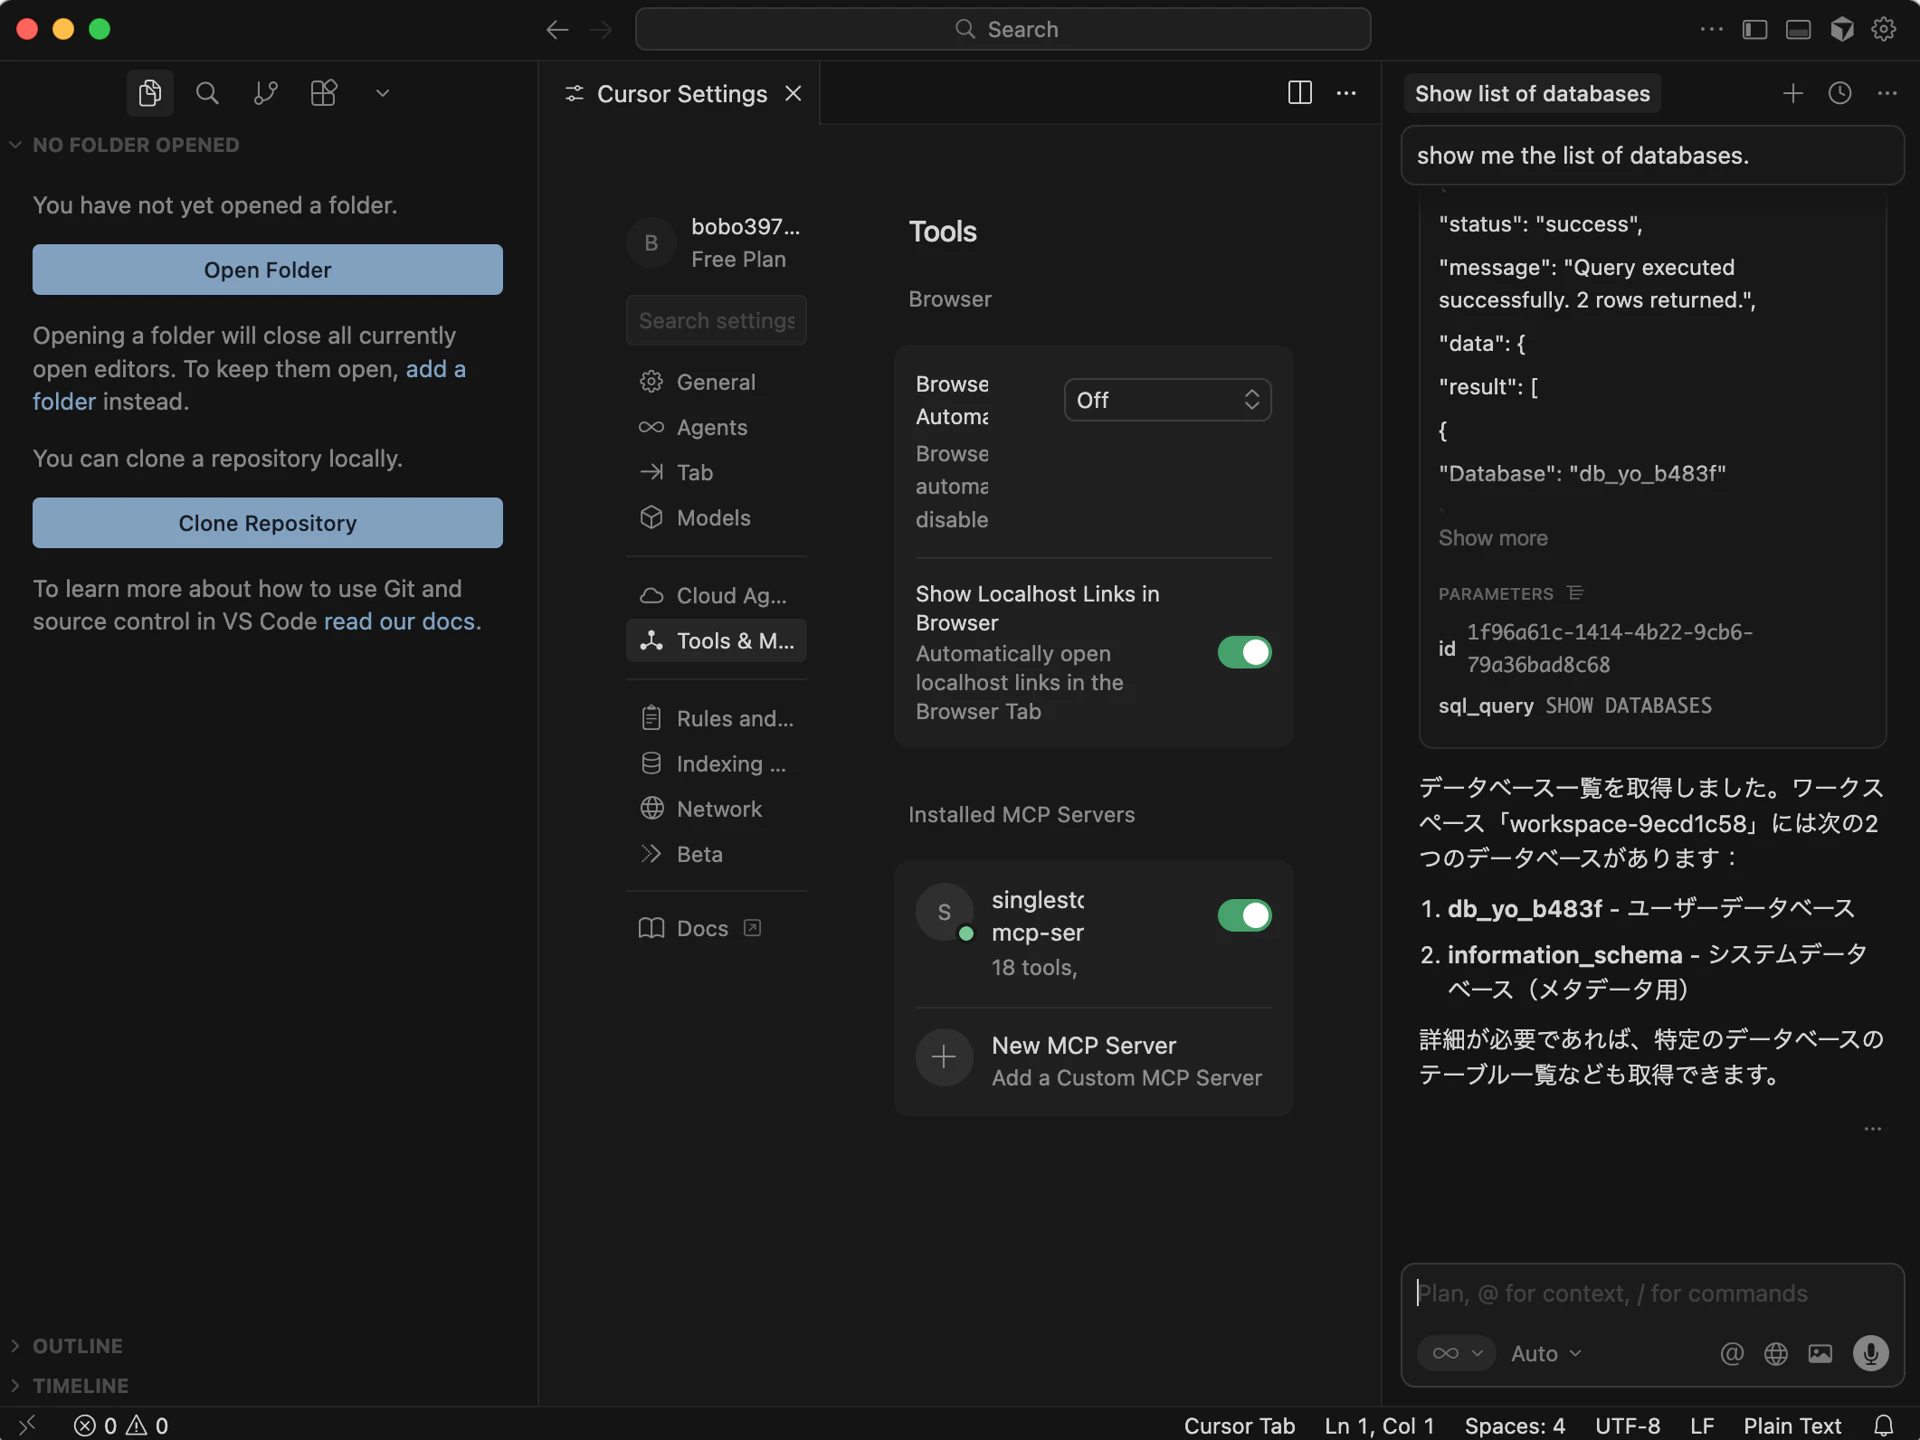Open Browser Automation Off dropdown
The width and height of the screenshot is (1920, 1440).
[x=1167, y=400]
